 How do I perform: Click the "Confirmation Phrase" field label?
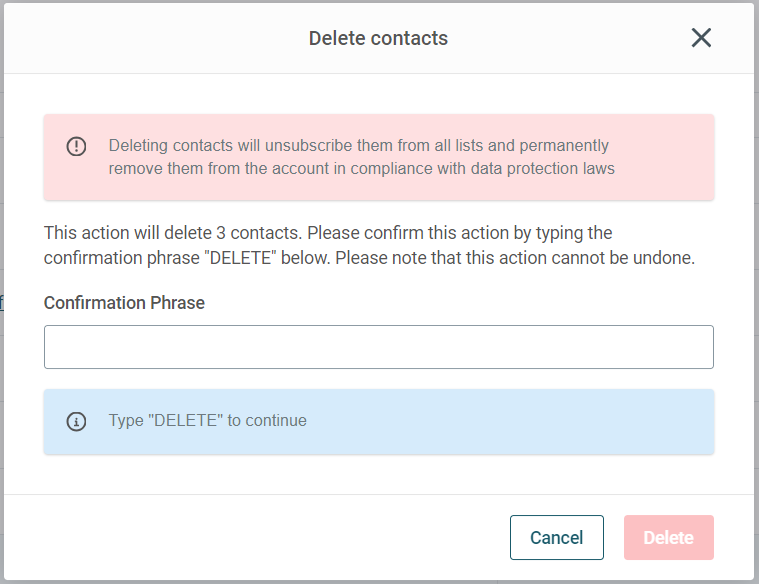coord(124,303)
